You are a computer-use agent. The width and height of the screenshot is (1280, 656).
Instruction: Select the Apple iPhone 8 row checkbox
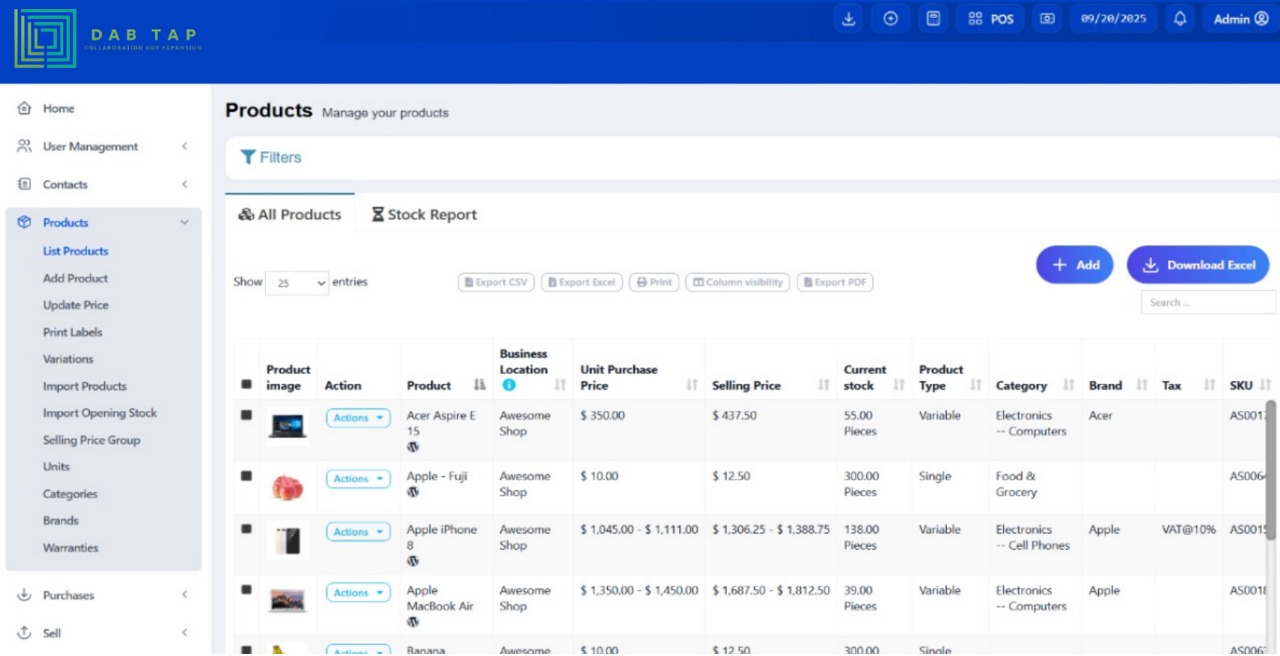[x=246, y=529]
